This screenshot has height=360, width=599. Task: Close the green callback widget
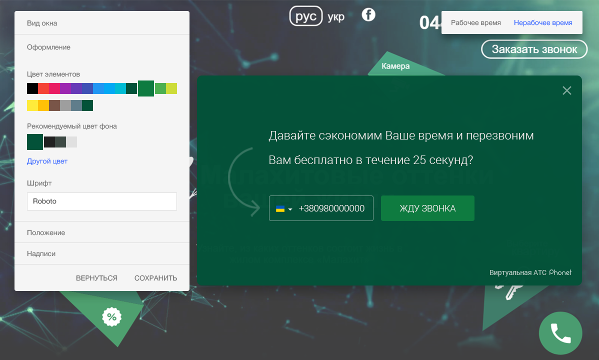pos(567,91)
